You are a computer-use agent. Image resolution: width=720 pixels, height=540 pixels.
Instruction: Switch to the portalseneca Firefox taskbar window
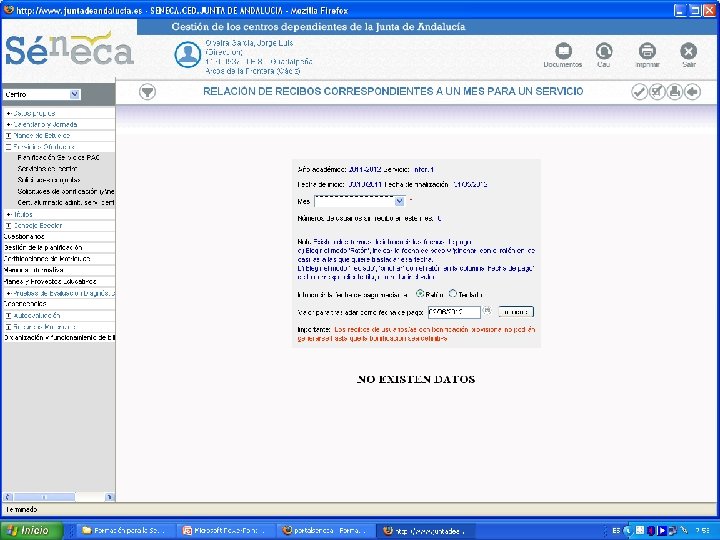pos(326,531)
